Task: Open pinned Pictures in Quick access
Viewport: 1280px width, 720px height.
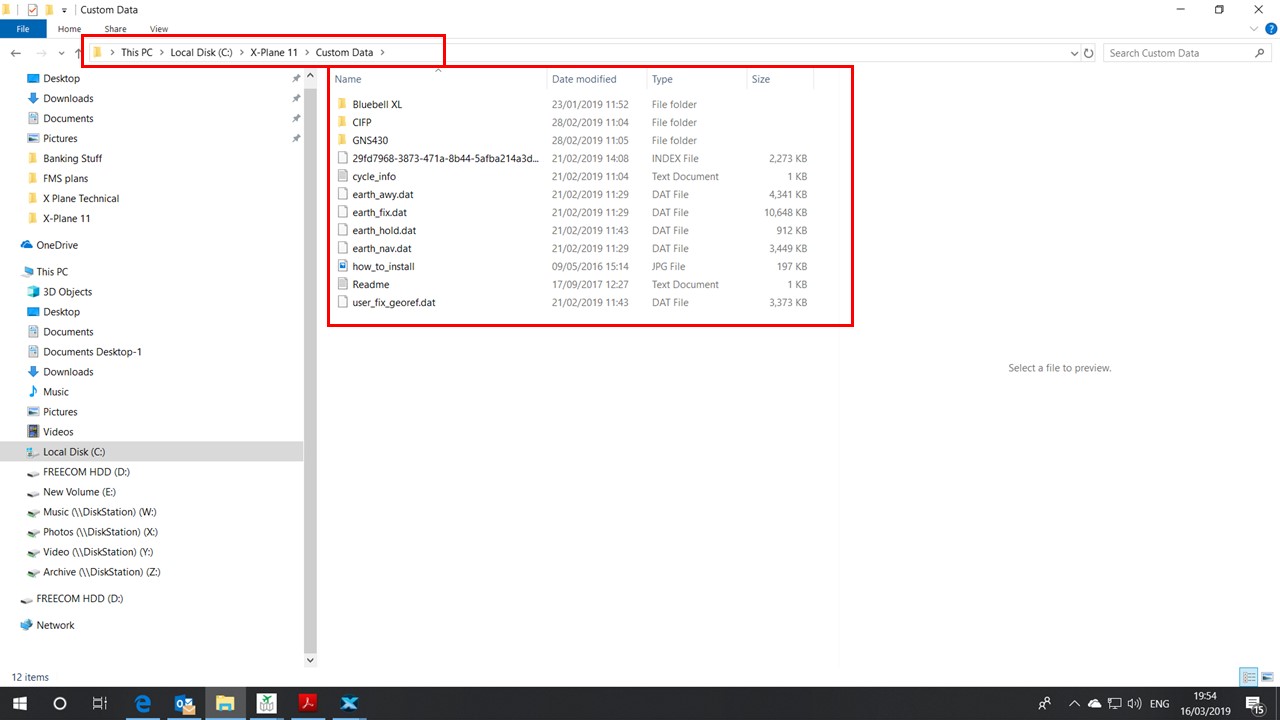Action: coord(60,138)
